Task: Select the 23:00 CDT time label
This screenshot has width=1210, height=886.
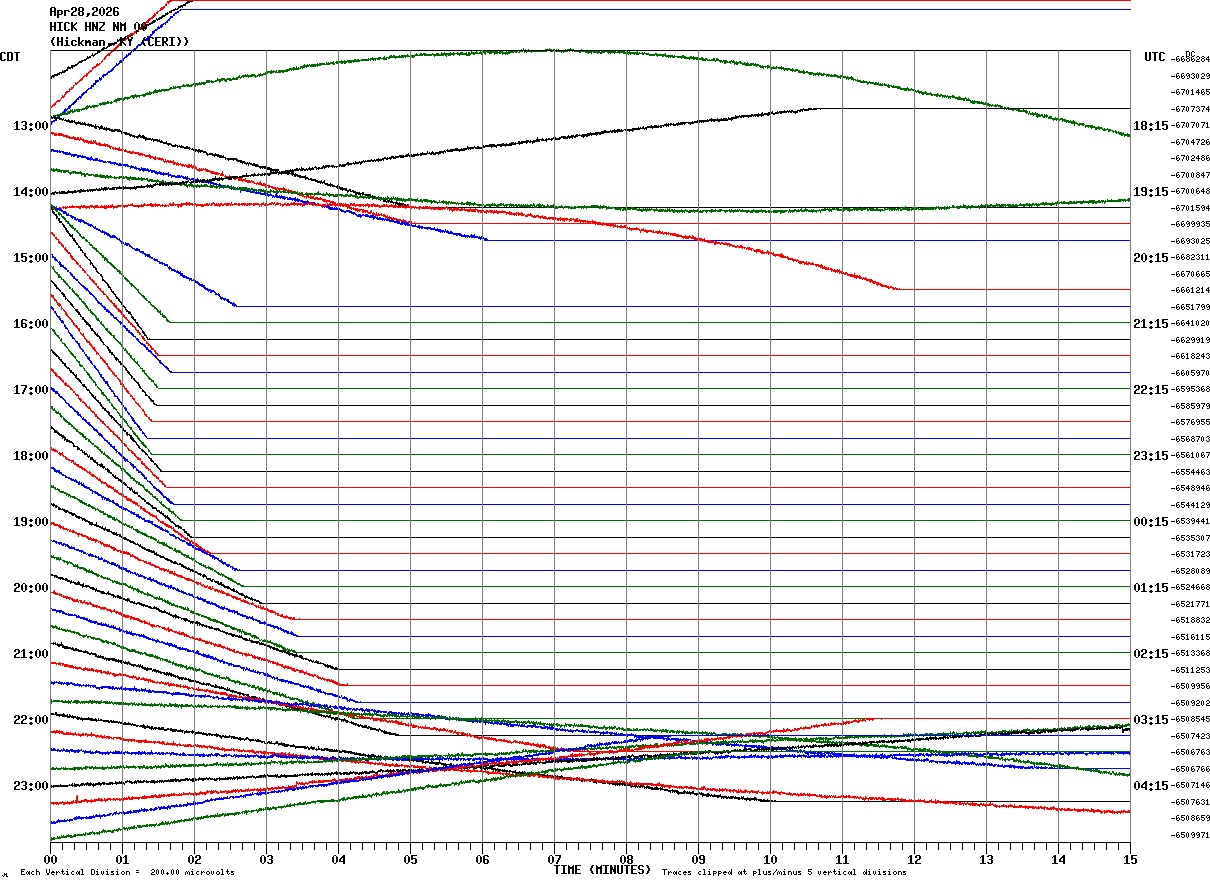Action: tap(31, 786)
